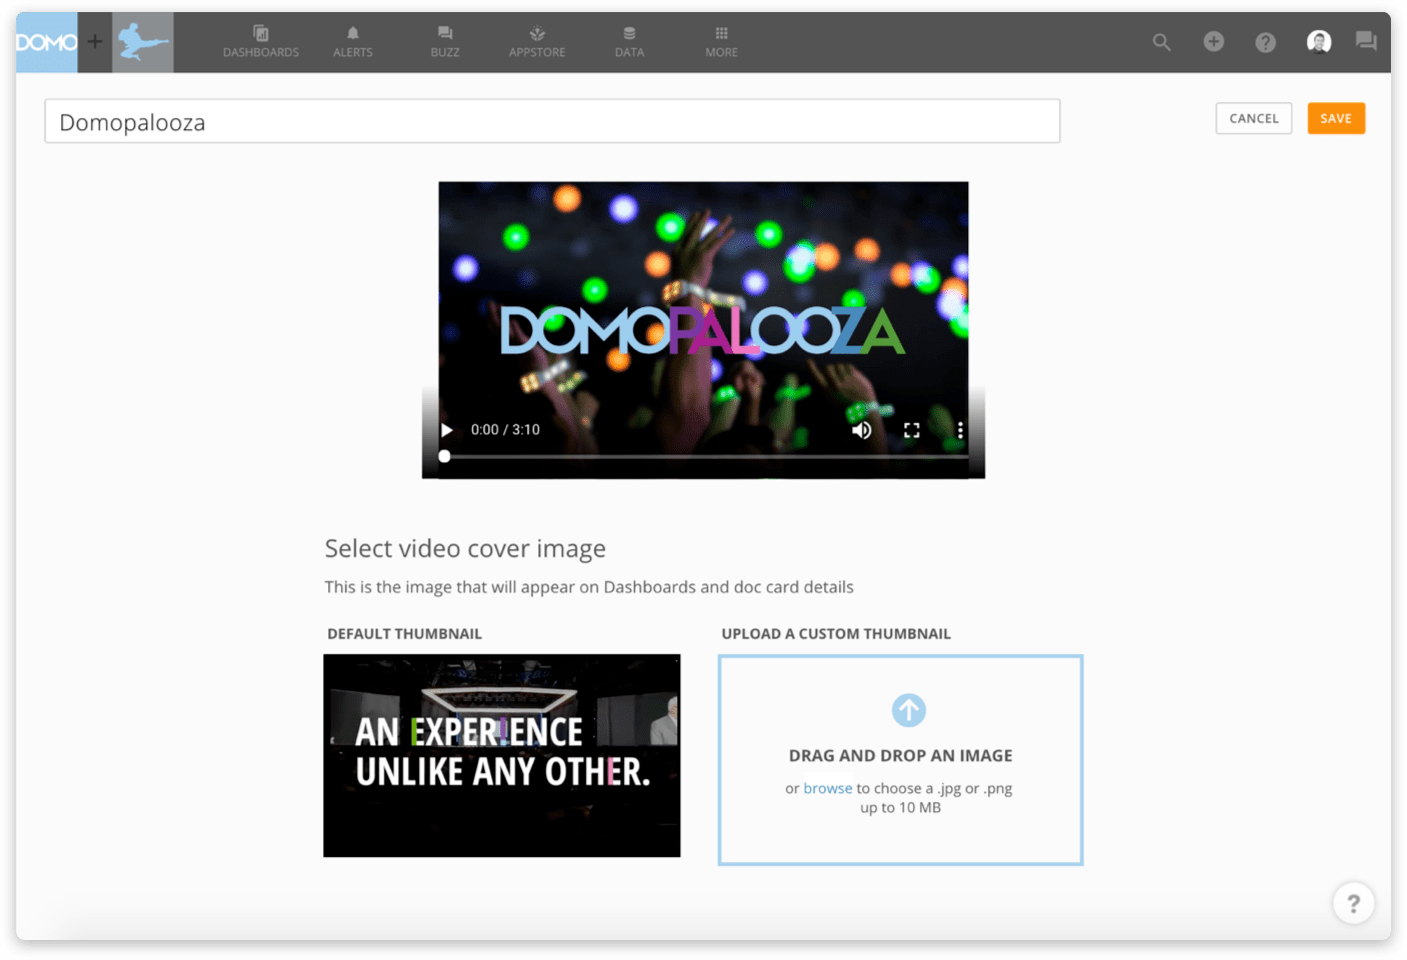This screenshot has height=960, width=1407.
Task: Open the Alerts menu
Action: coord(353,42)
